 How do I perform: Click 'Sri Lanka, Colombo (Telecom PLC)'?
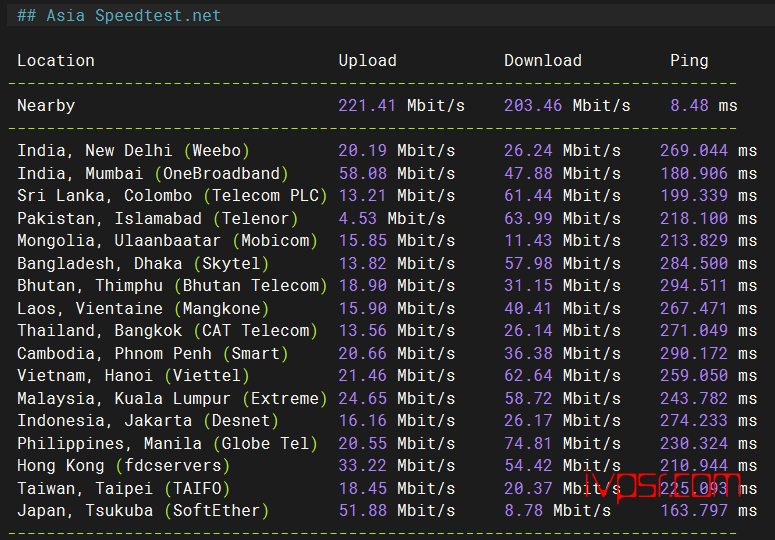point(172,196)
